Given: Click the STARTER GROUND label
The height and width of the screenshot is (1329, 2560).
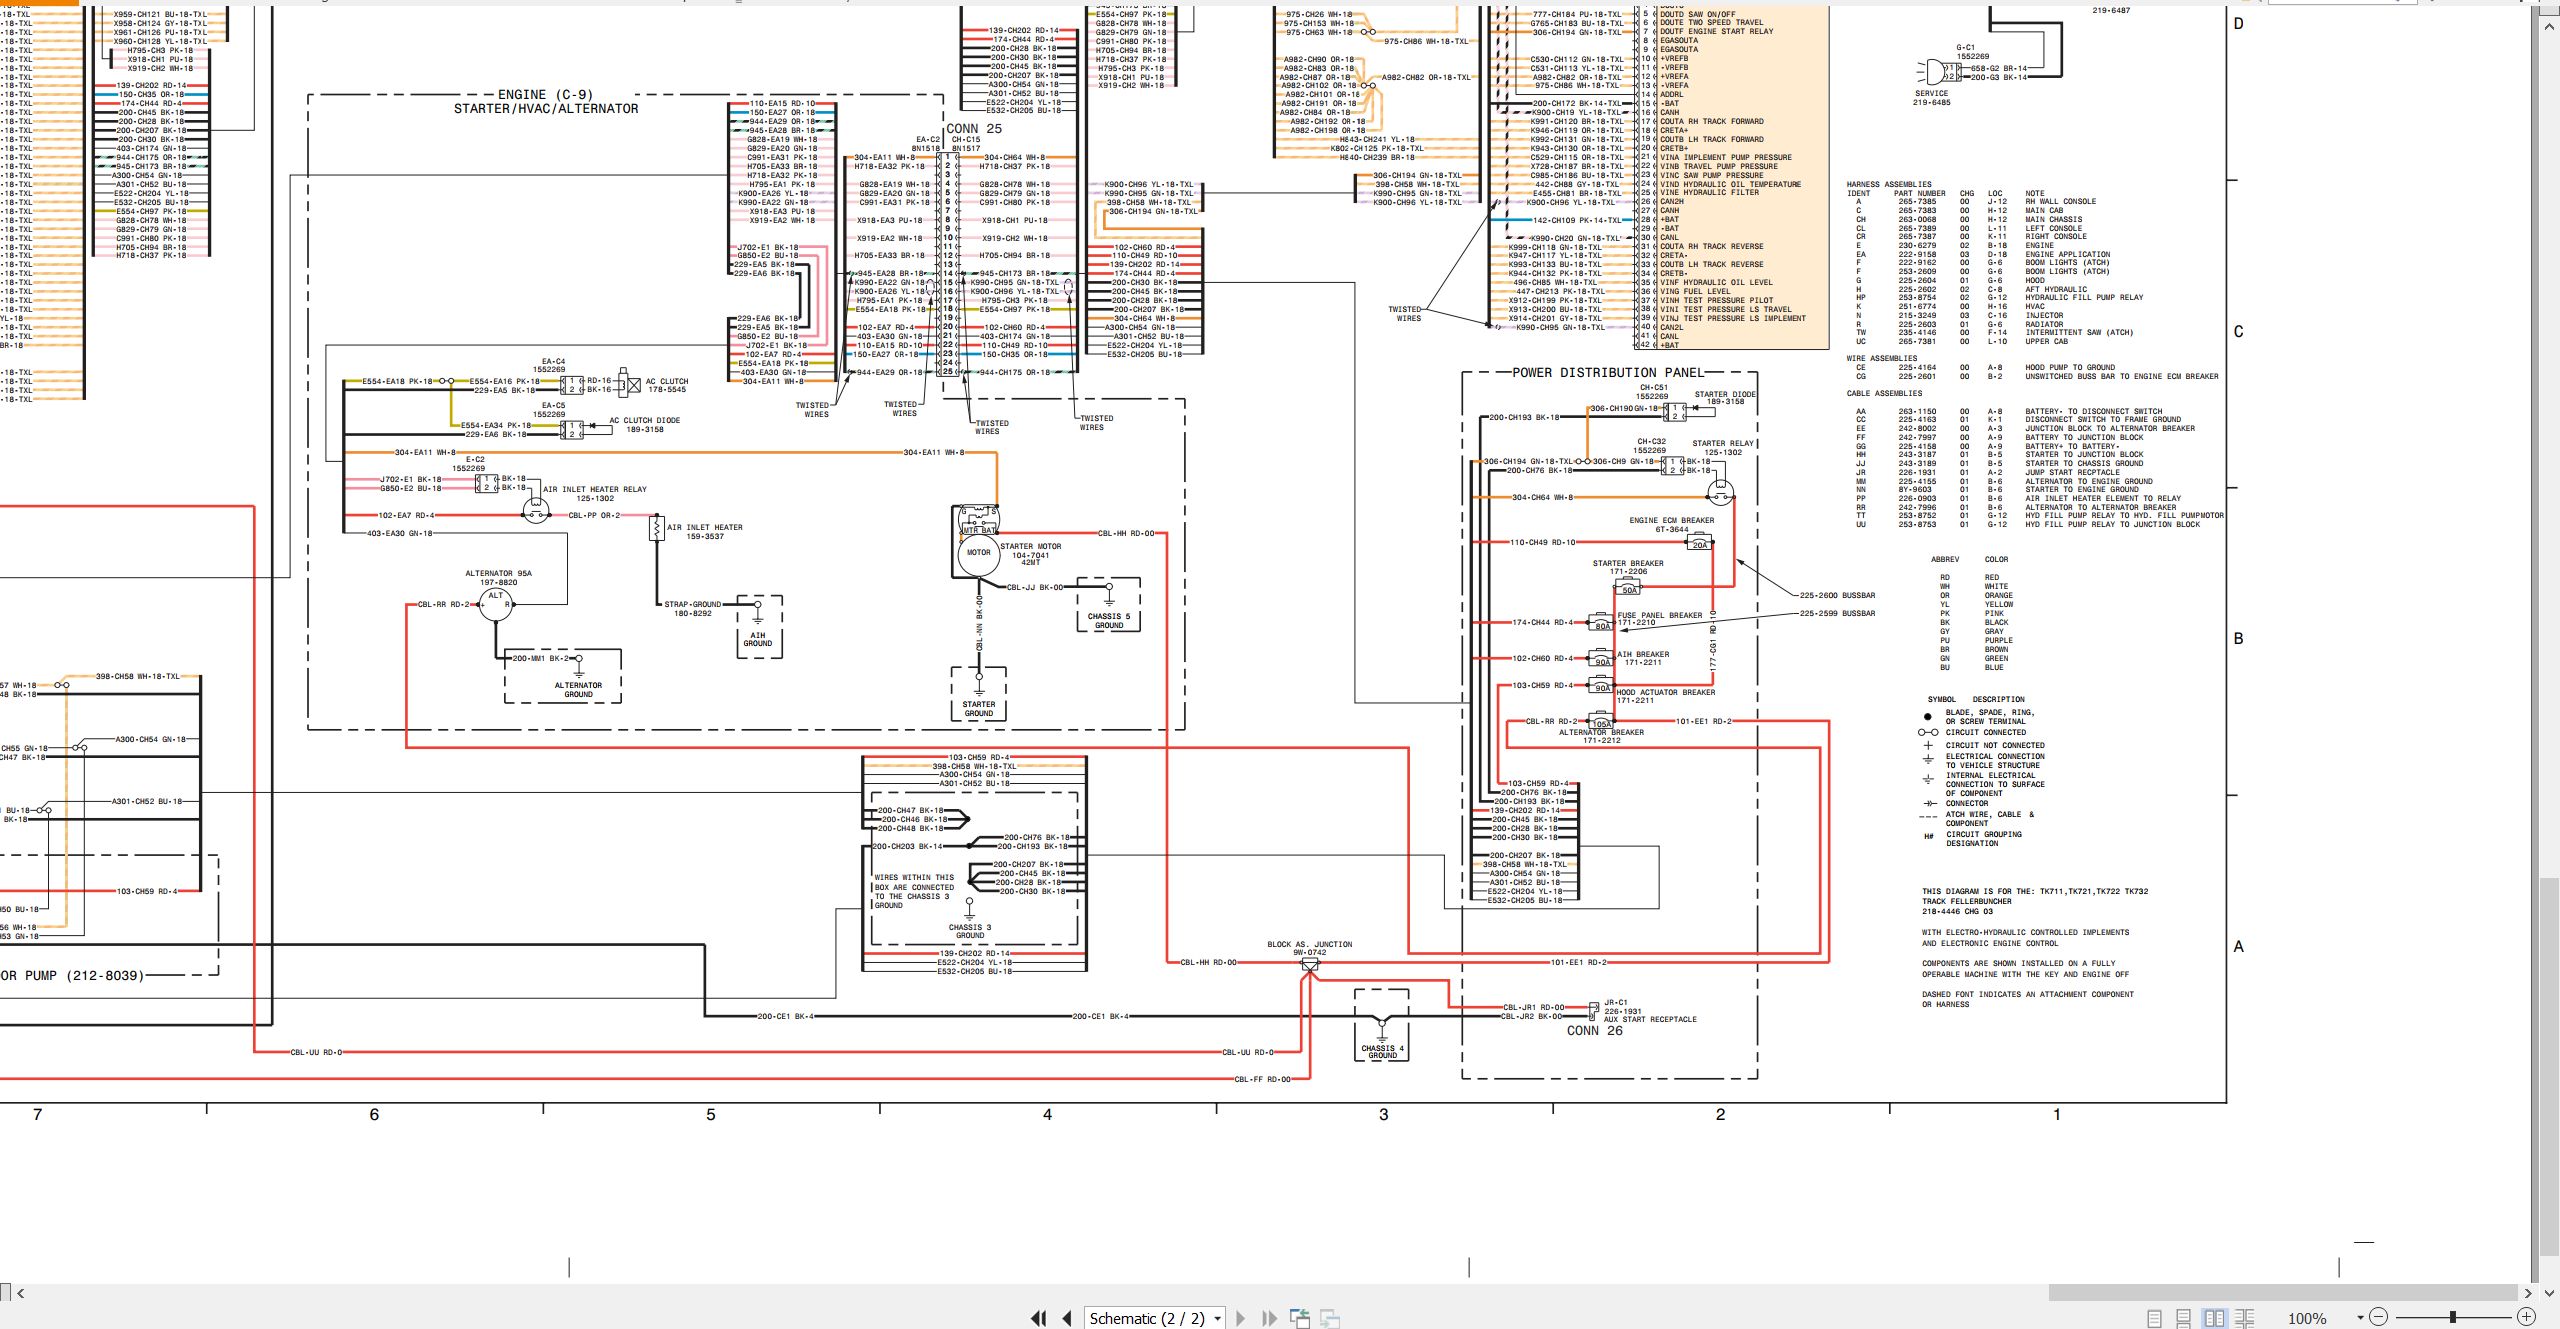Looking at the screenshot, I should pos(979,709).
